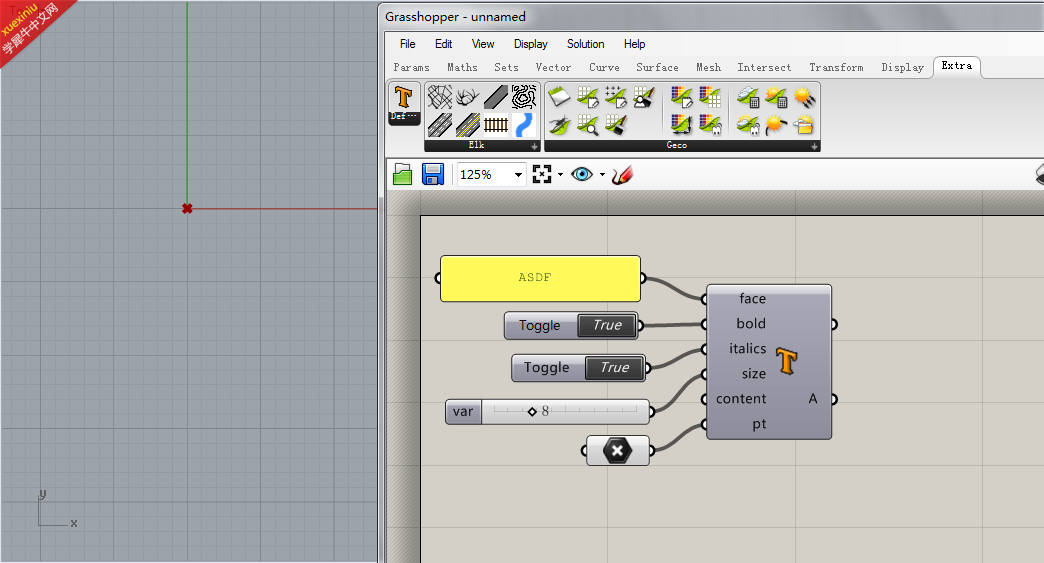Pick the Elk railway tracks icon
The height and width of the screenshot is (563, 1044).
coord(495,125)
